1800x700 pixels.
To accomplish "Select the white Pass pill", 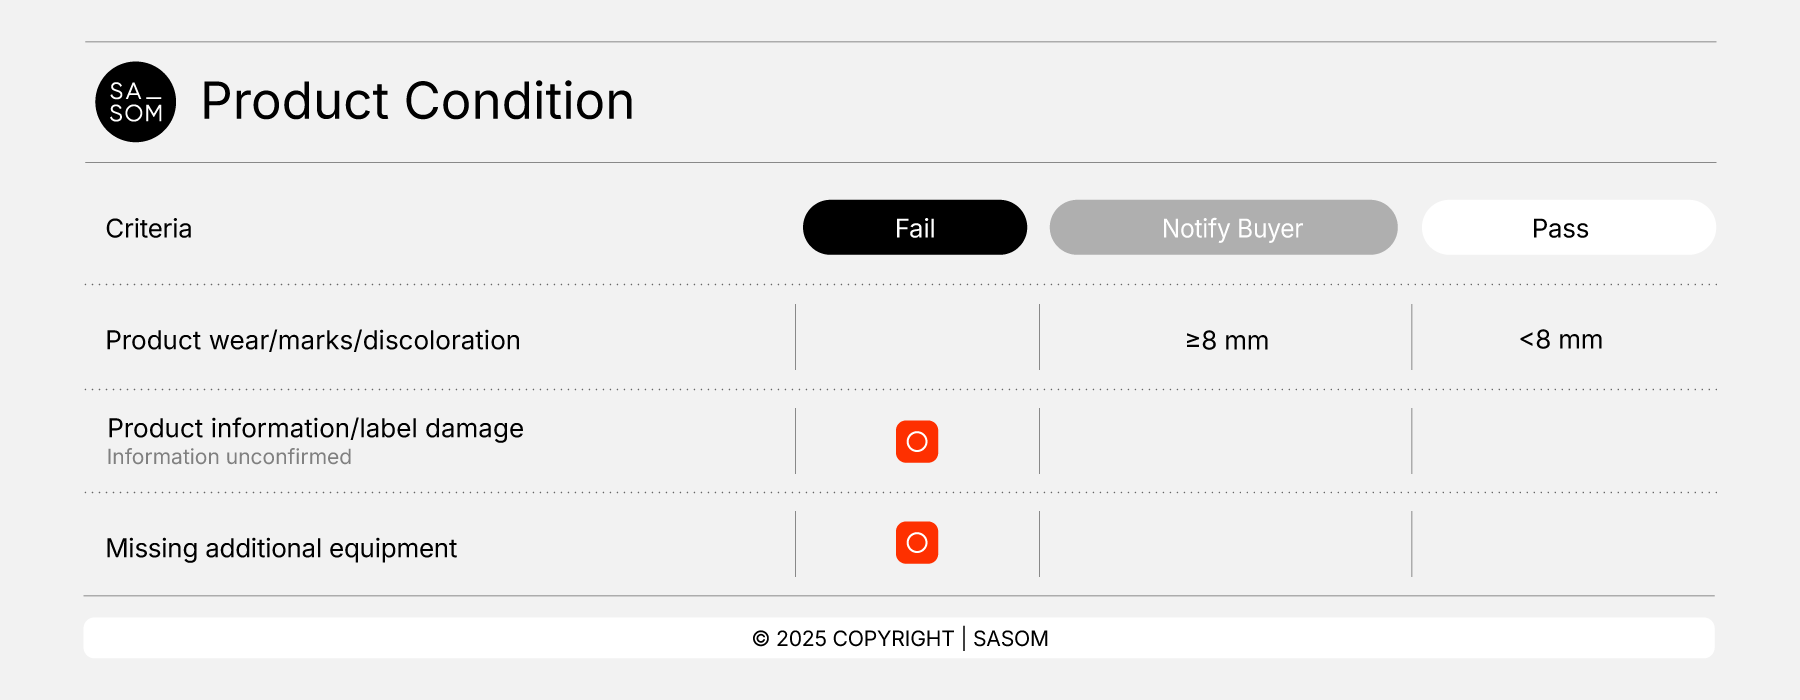I will 1568,228.
